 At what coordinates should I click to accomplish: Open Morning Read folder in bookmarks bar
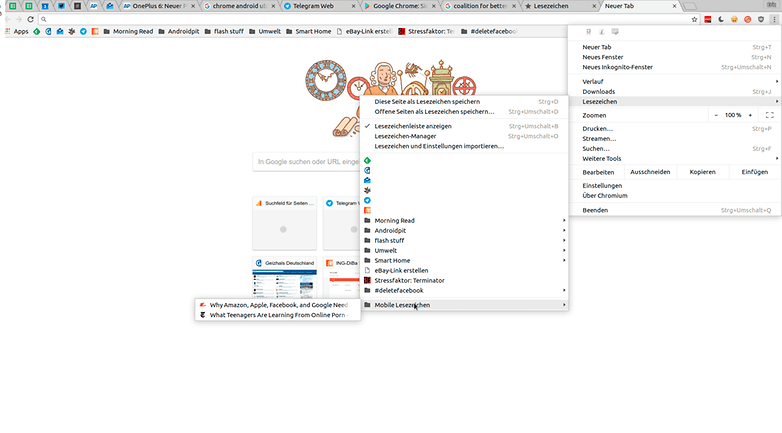click(x=128, y=31)
